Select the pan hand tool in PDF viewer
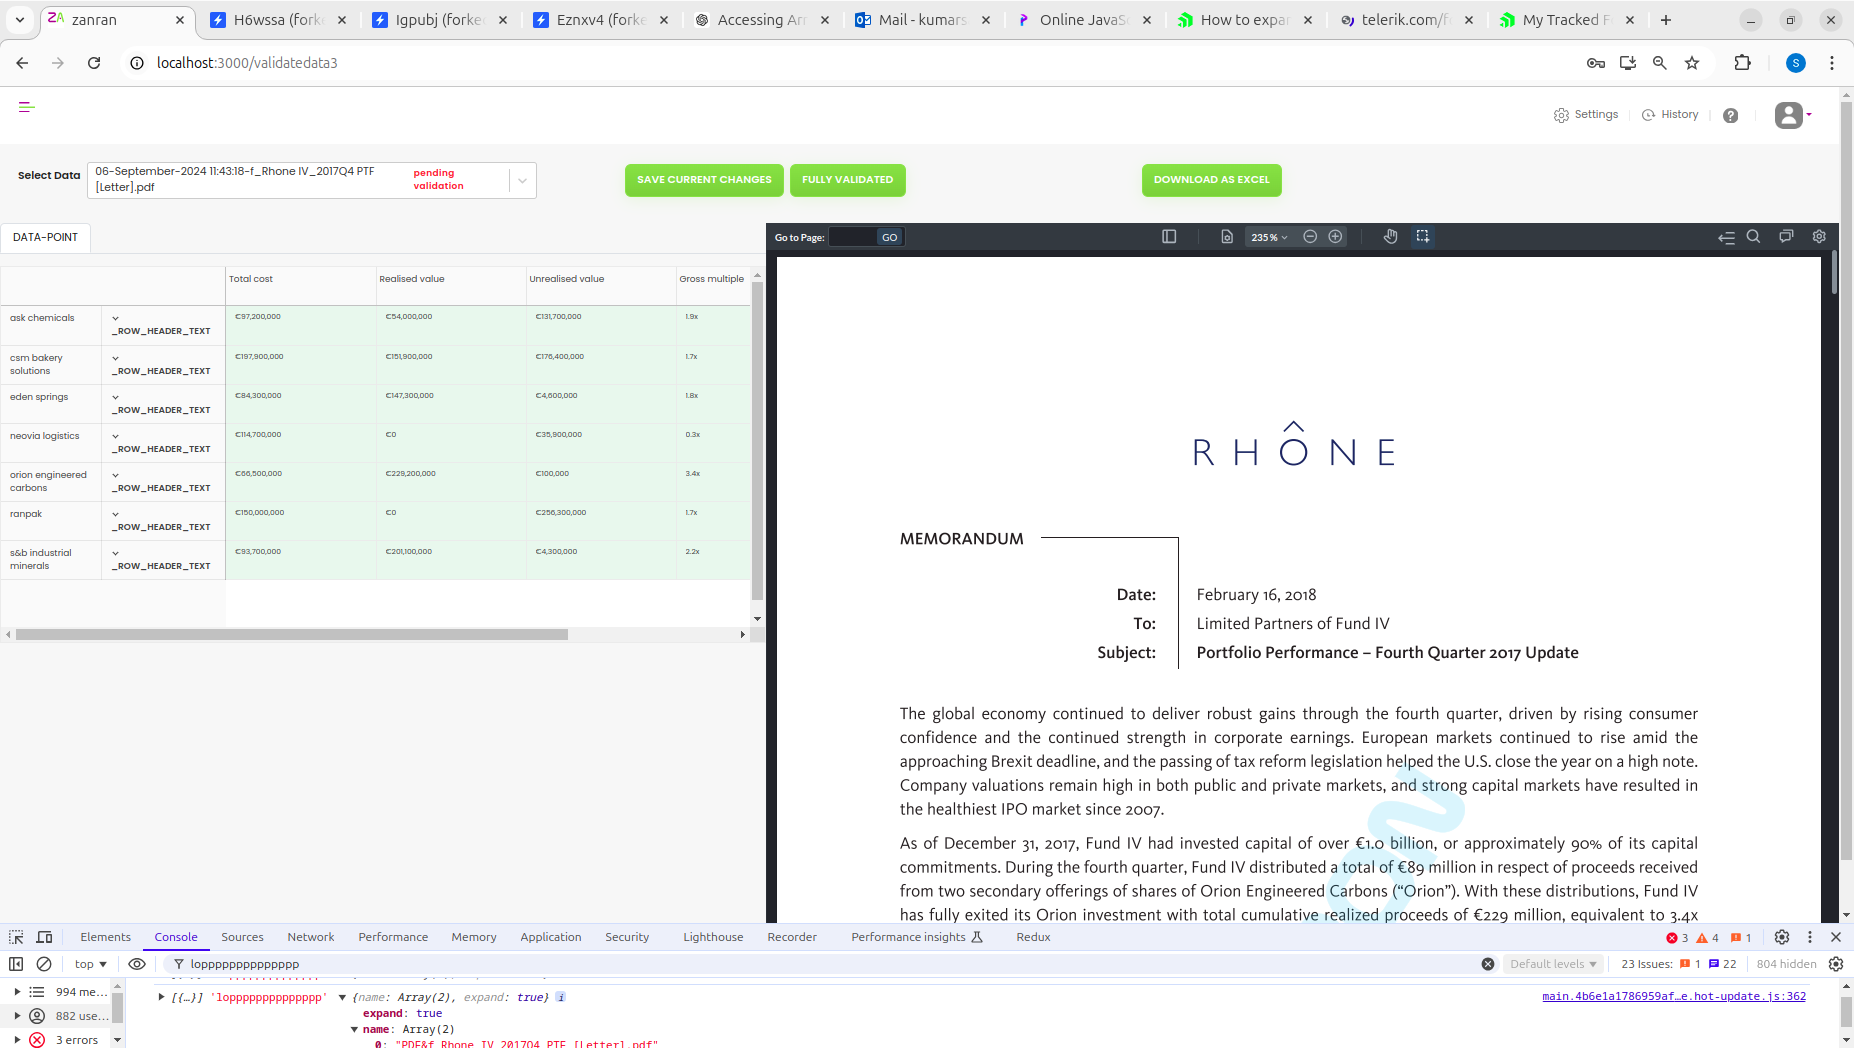 1390,237
